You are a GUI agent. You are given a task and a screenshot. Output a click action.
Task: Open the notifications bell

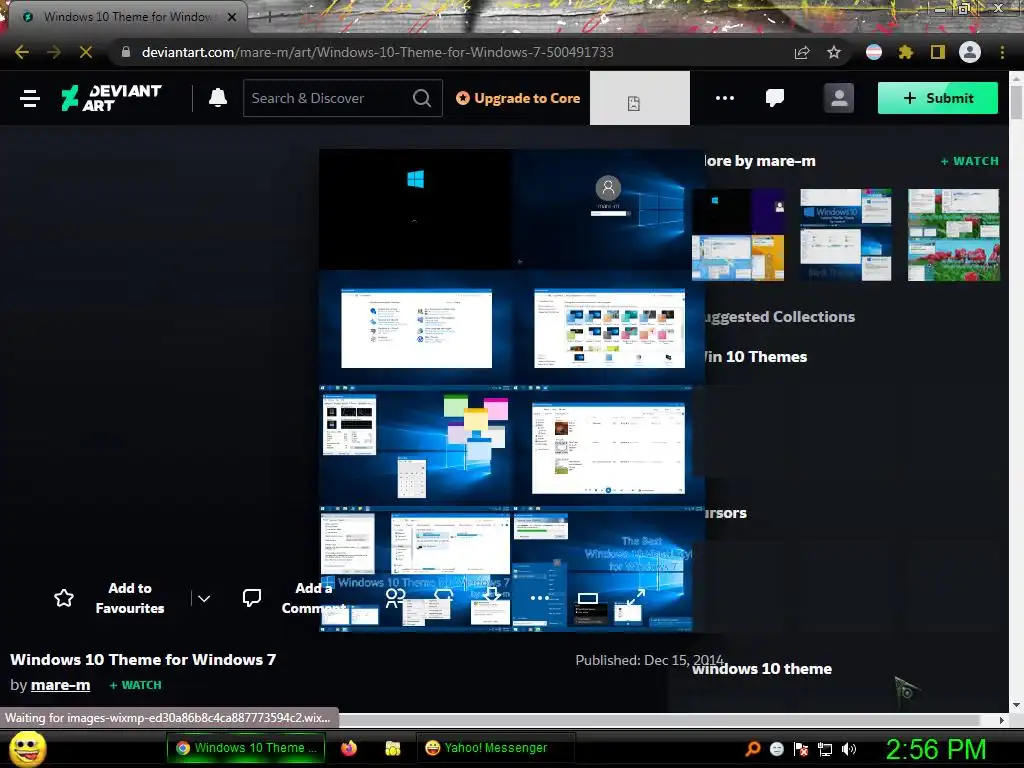218,98
